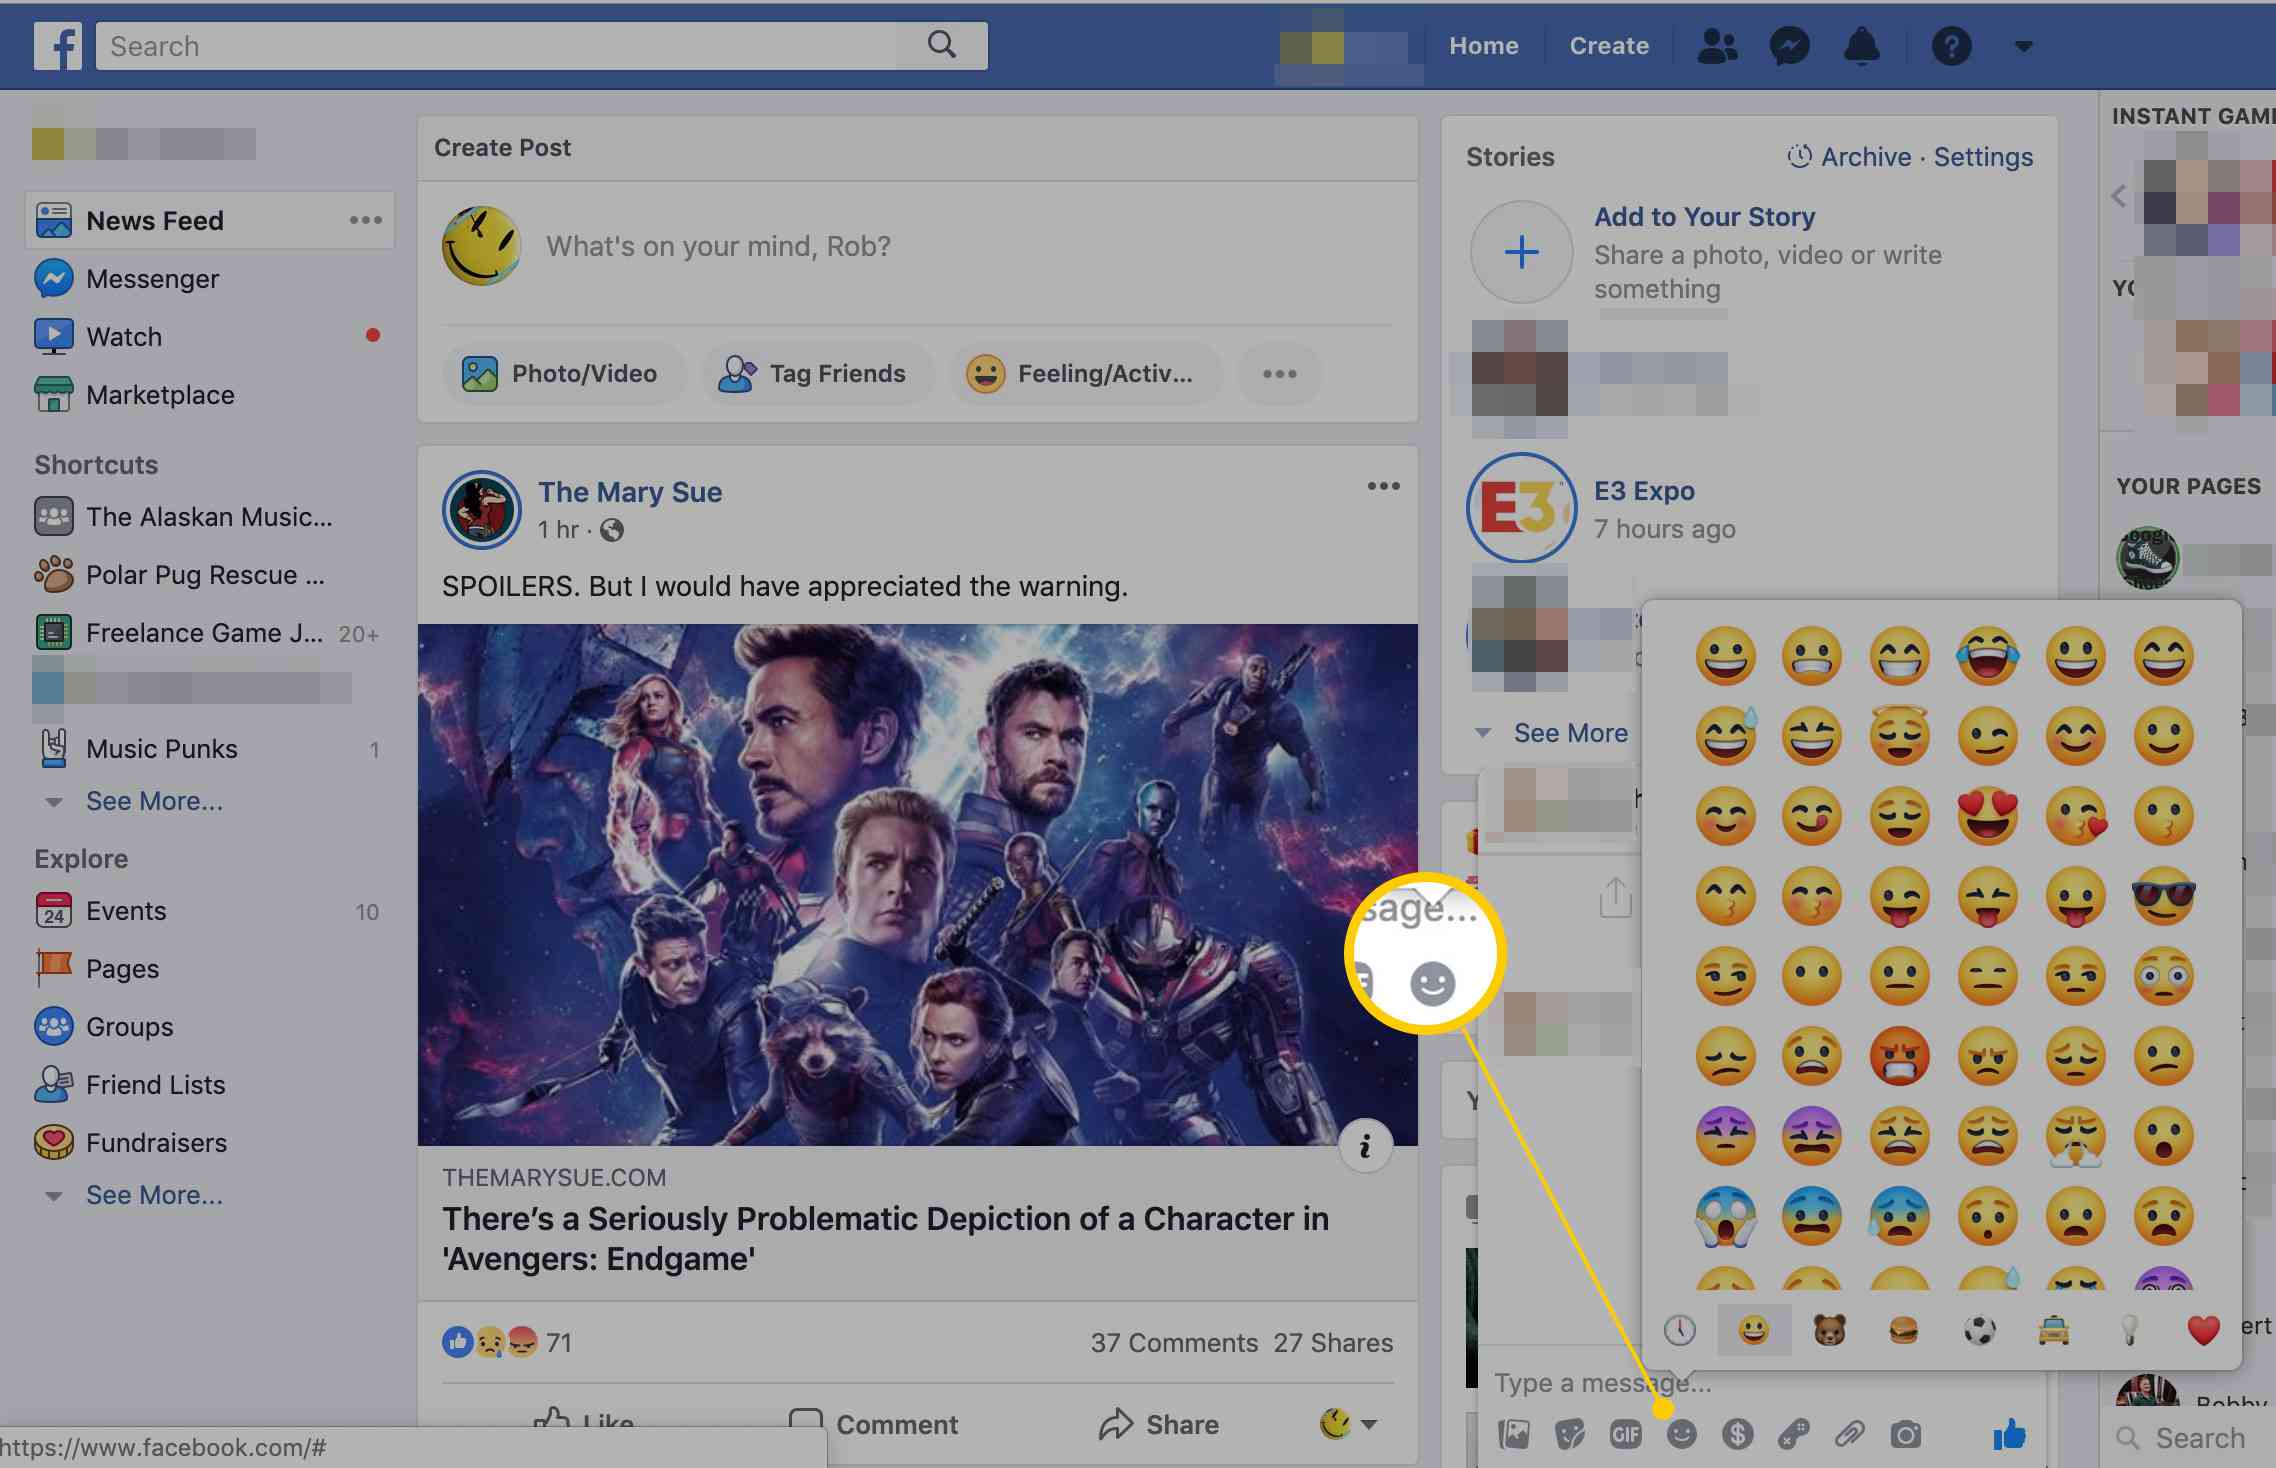Click Add to Your Story plus button
This screenshot has width=2276, height=1468.
[x=1521, y=251]
